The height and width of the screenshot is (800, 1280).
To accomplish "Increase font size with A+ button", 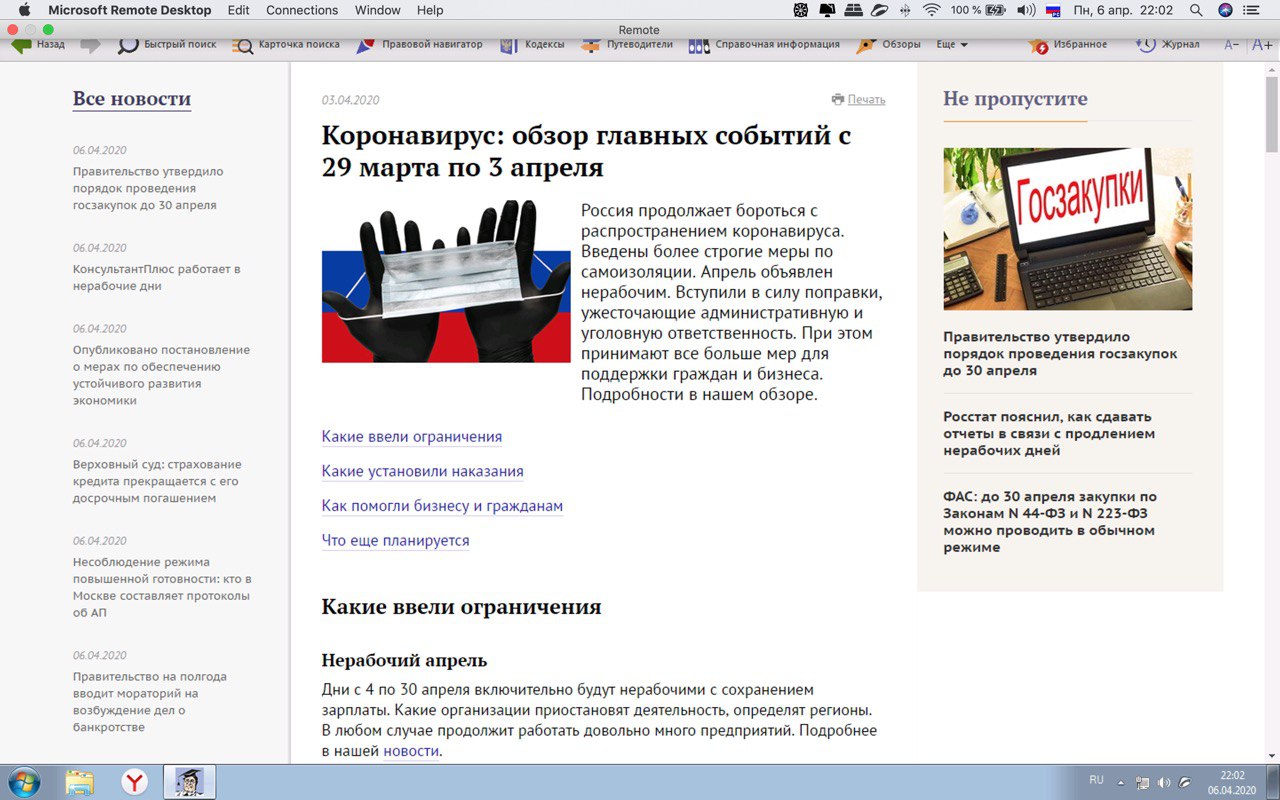I will click(1262, 45).
